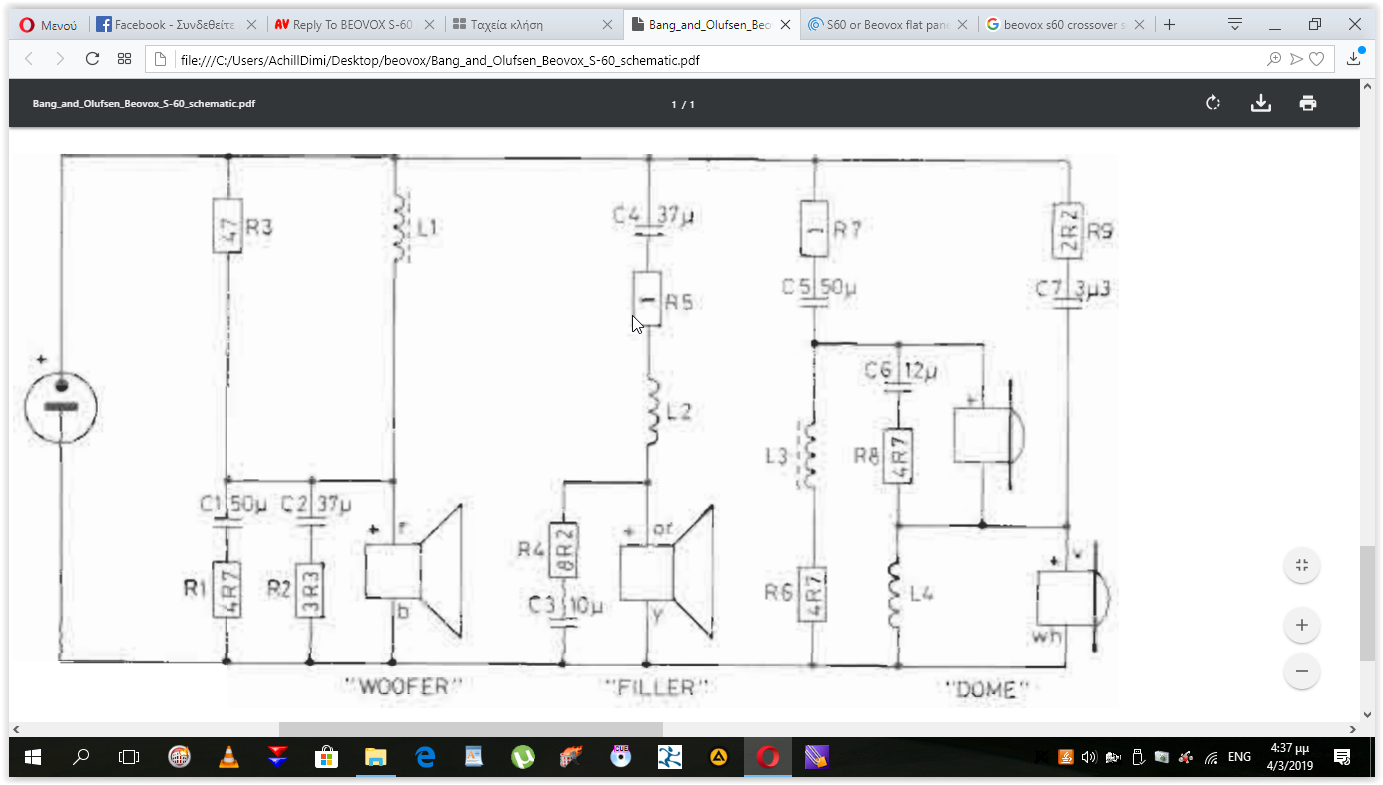1383x785 pixels.
Task: Open Wi-Fi network settings in tray
Action: (x=1211, y=757)
